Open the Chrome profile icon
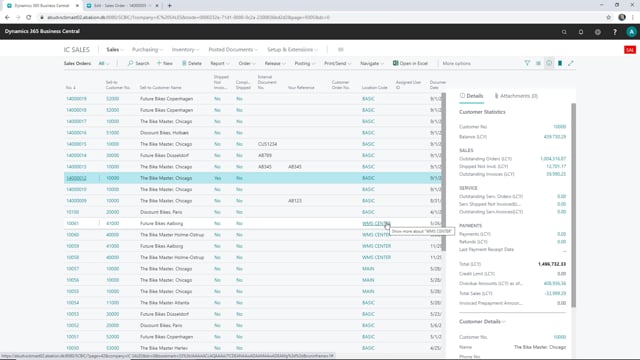 click(x=622, y=17)
